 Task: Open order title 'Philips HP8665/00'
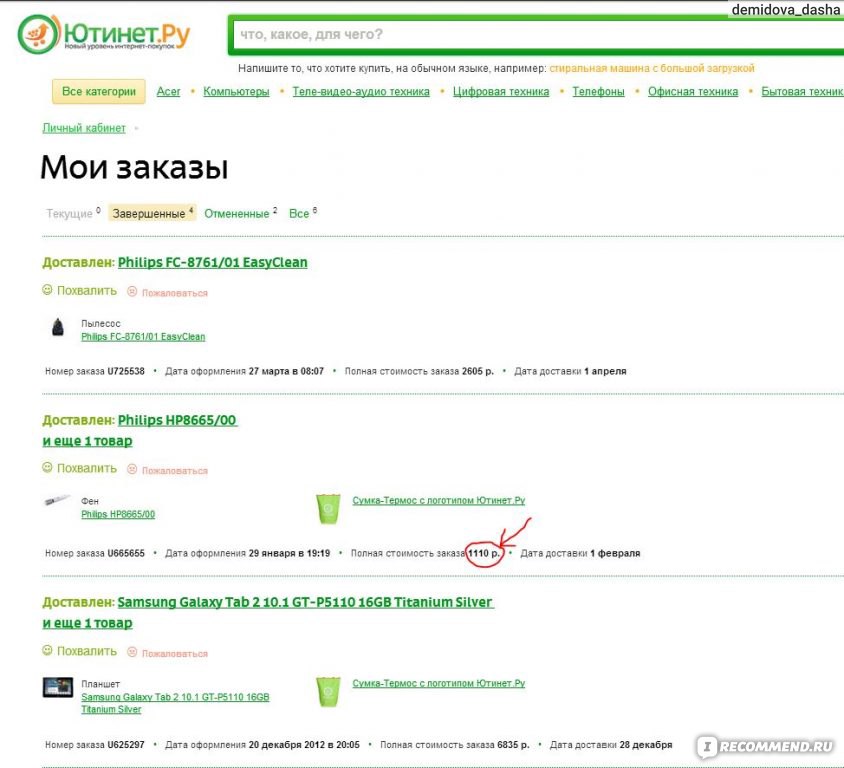(177, 420)
